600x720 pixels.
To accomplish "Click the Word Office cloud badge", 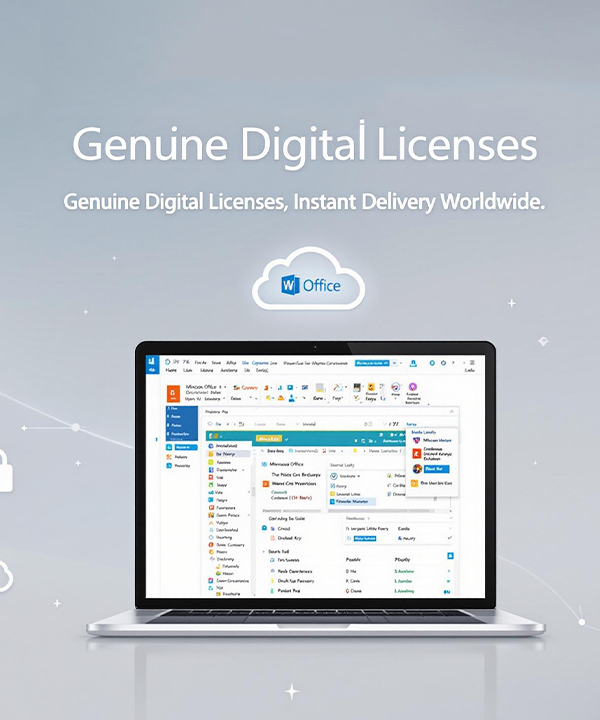I will [309, 285].
